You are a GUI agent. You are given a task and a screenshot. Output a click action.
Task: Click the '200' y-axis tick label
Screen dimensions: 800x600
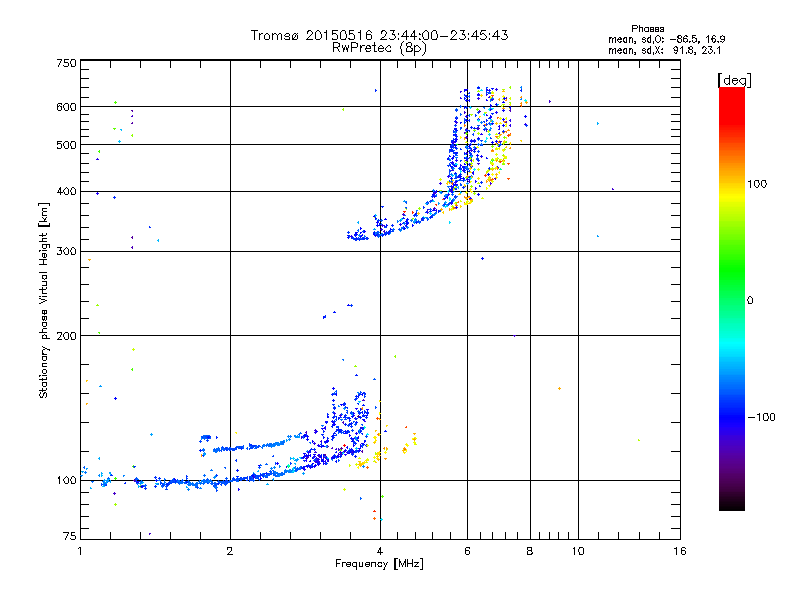[66, 336]
